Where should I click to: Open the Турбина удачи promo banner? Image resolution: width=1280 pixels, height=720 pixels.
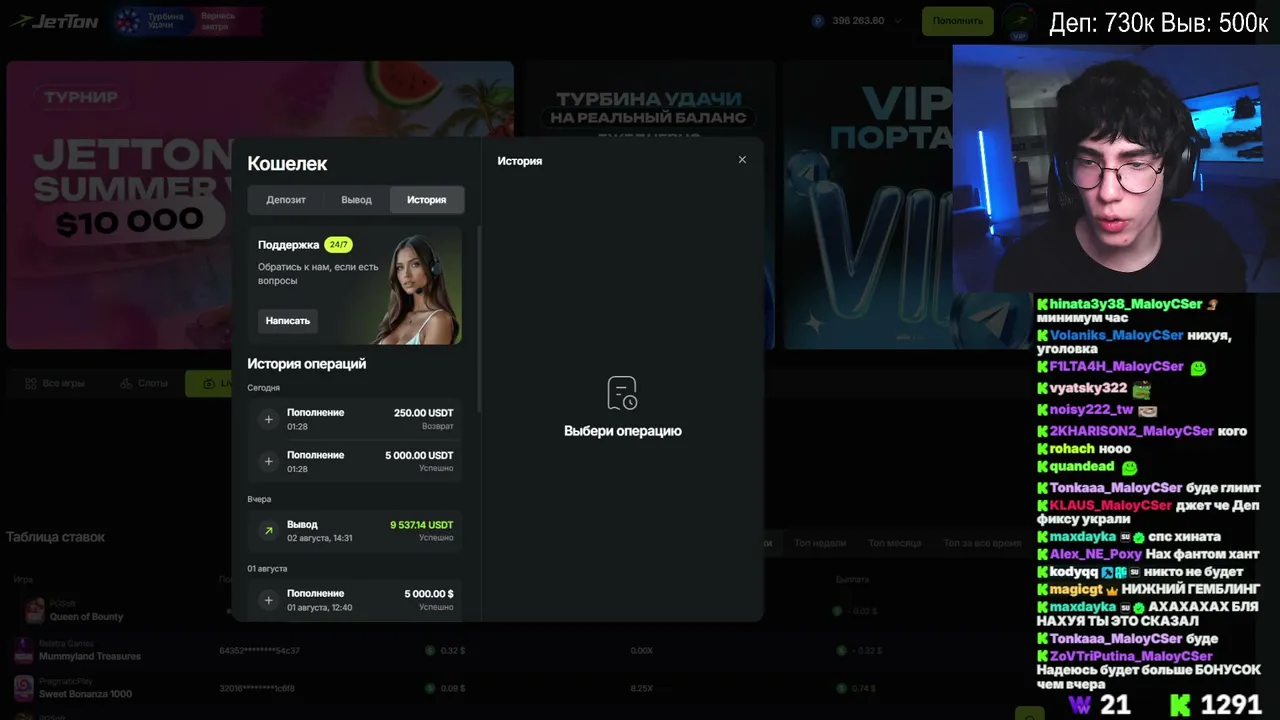tap(648, 205)
